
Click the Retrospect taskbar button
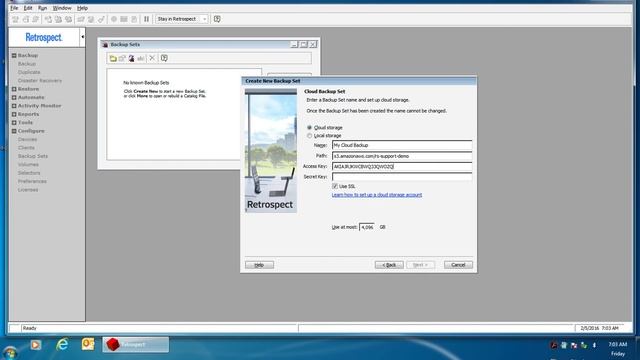(136, 344)
